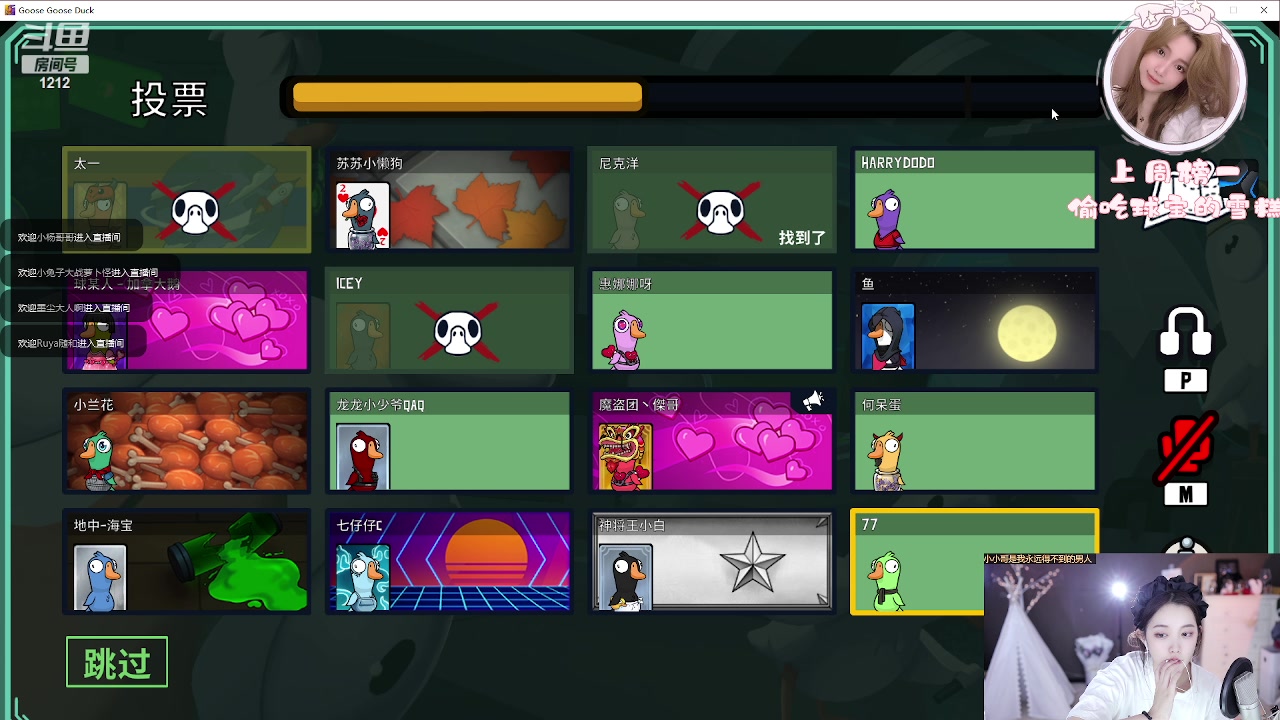Click the 跳过 skip vote button
The height and width of the screenshot is (720, 1280).
click(117, 662)
